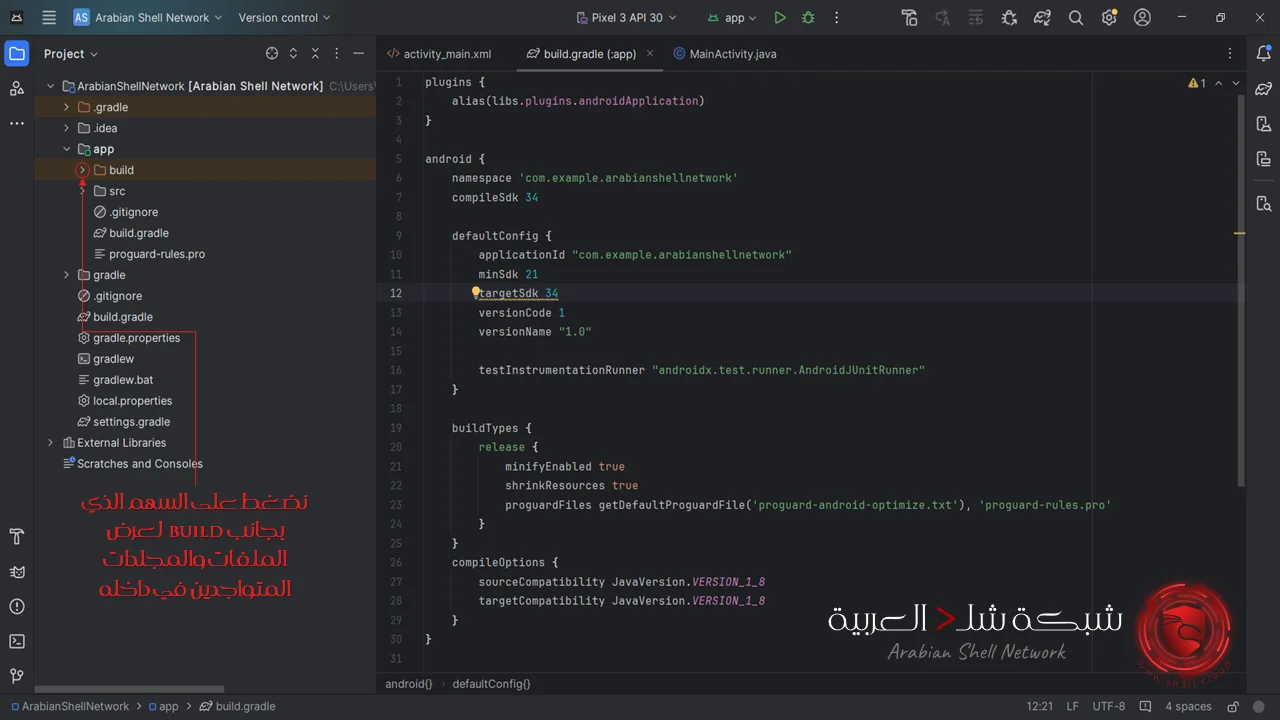Screen dimensions: 1280x720
Task: Click the editor vertical scrollbar
Action: pos(1241,290)
